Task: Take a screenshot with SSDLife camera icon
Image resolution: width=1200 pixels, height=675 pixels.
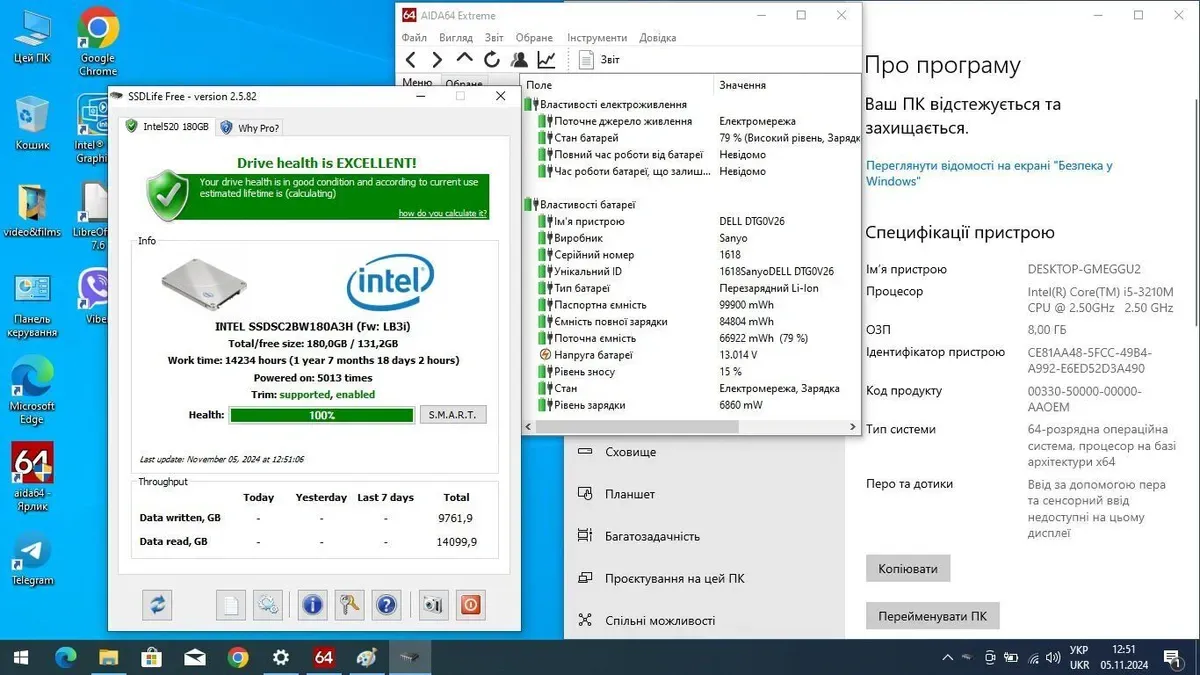Action: (x=433, y=605)
